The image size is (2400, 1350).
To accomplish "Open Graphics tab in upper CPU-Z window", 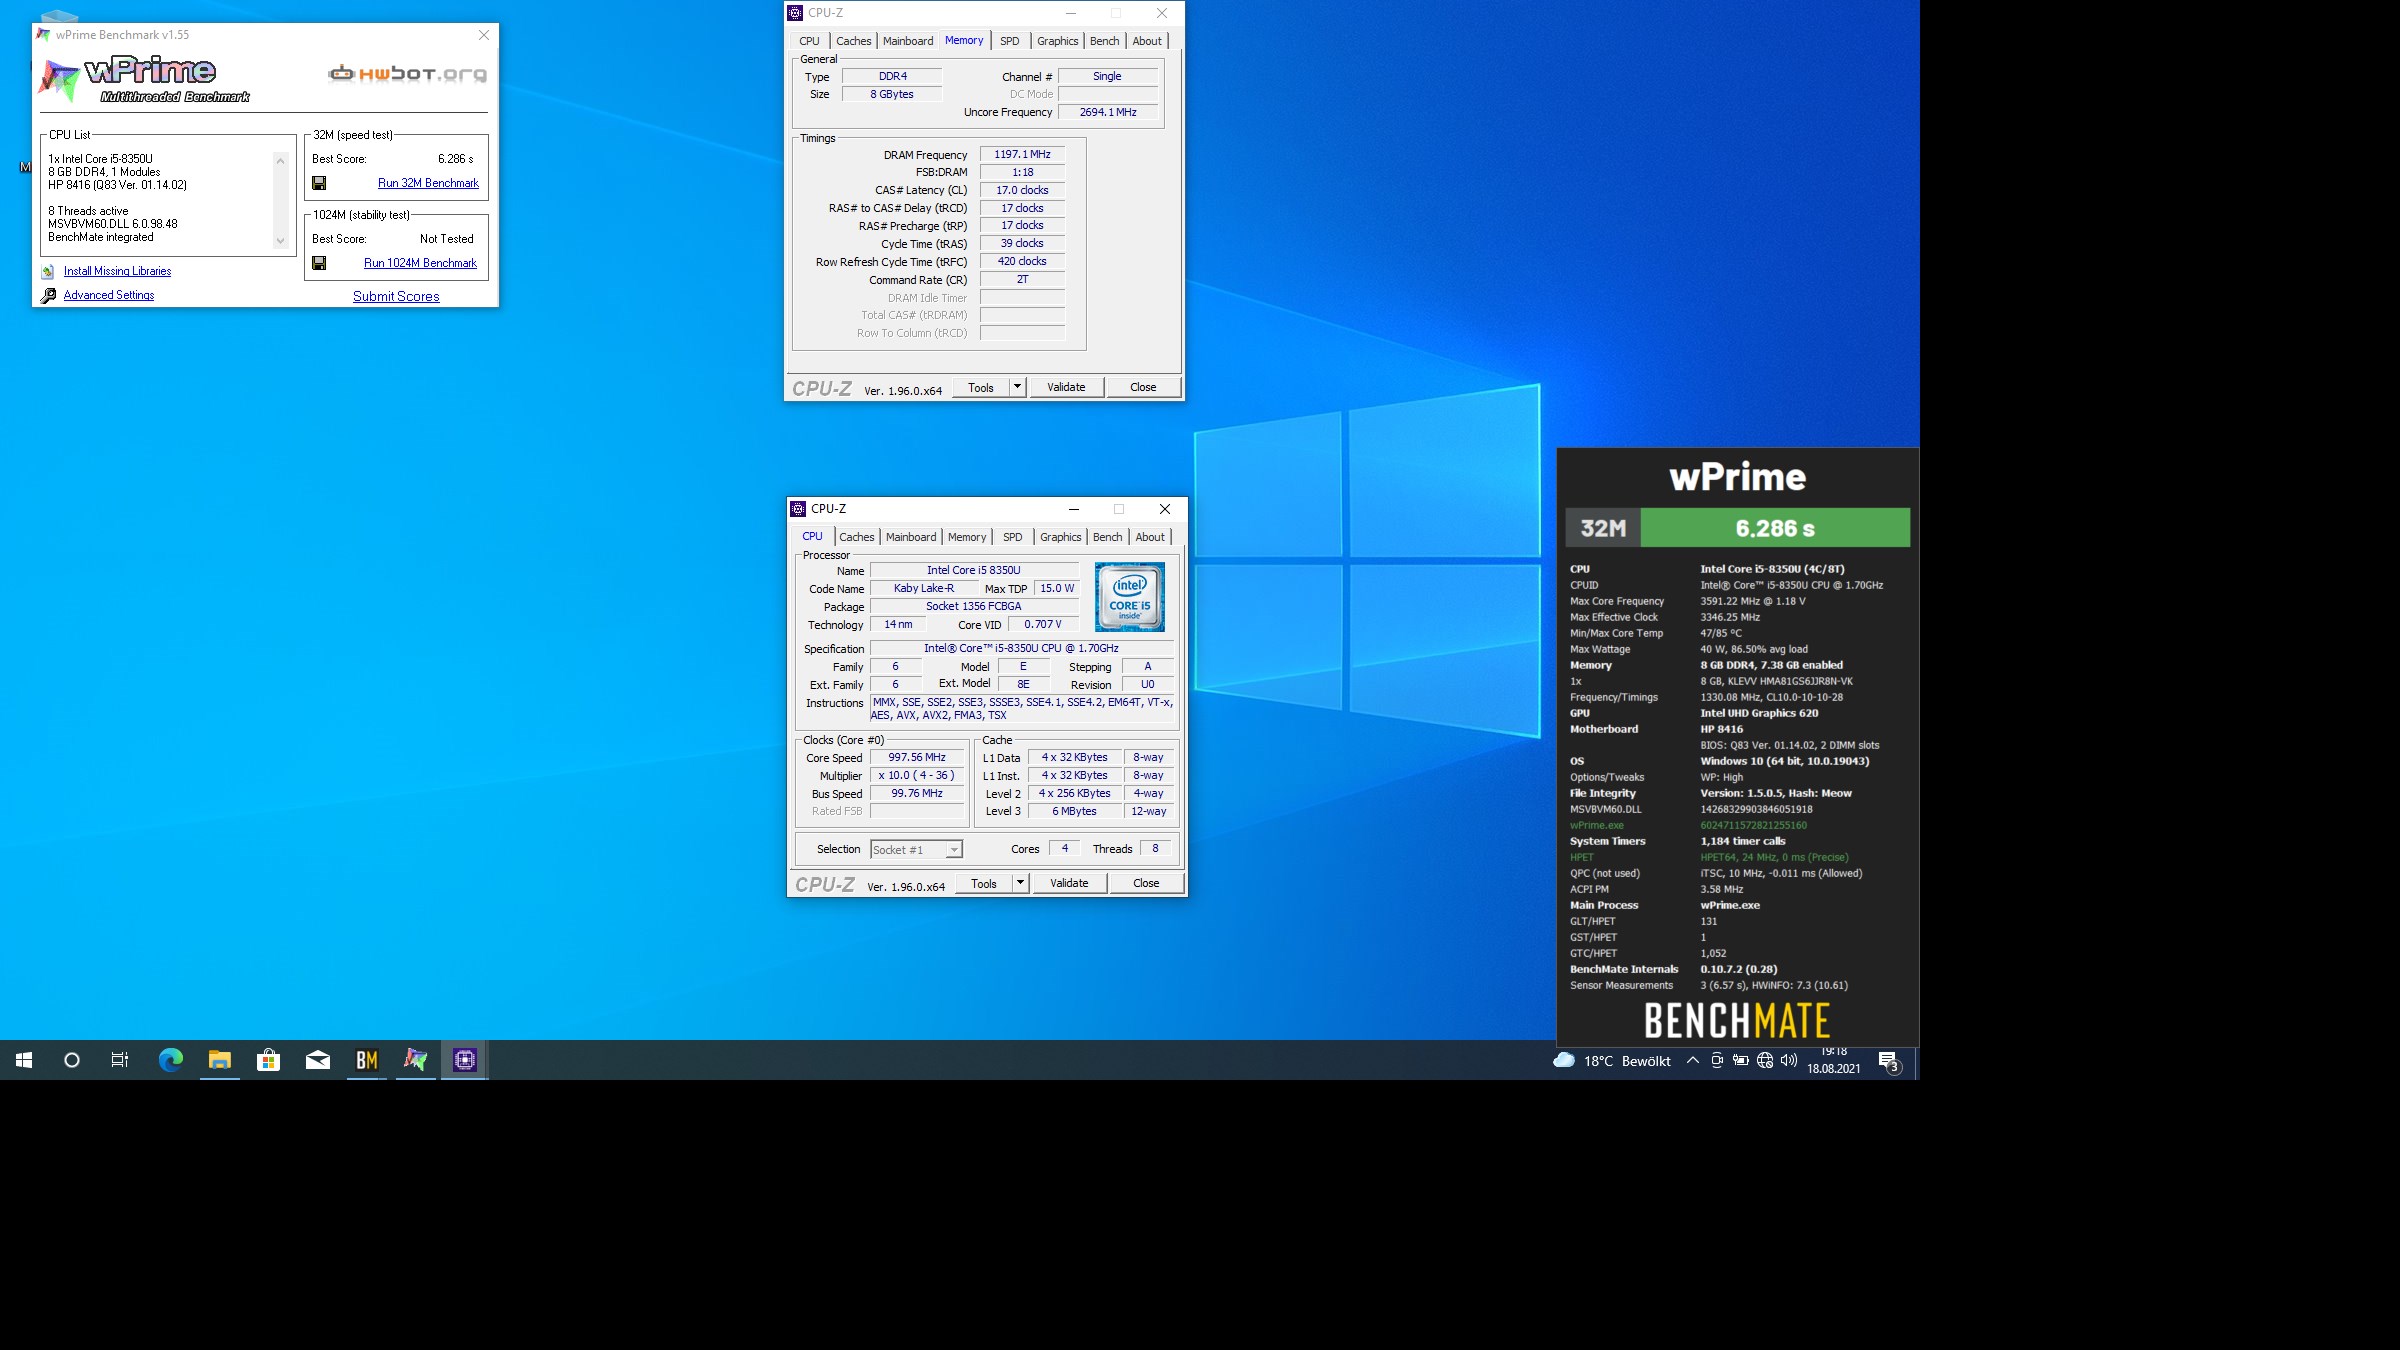I will [1057, 41].
